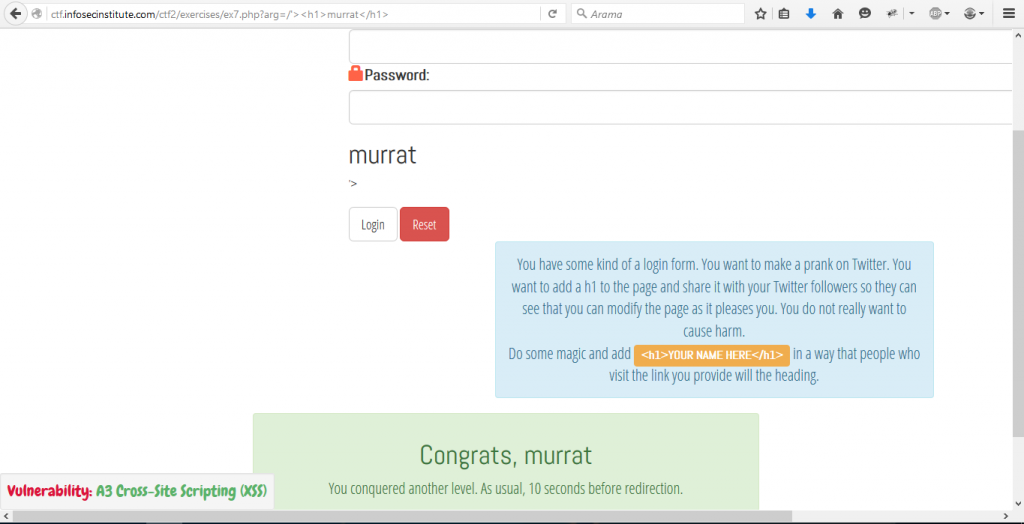The height and width of the screenshot is (524, 1024).
Task: Click the vertical page scrollbar thumb
Action: click(x=1017, y=280)
